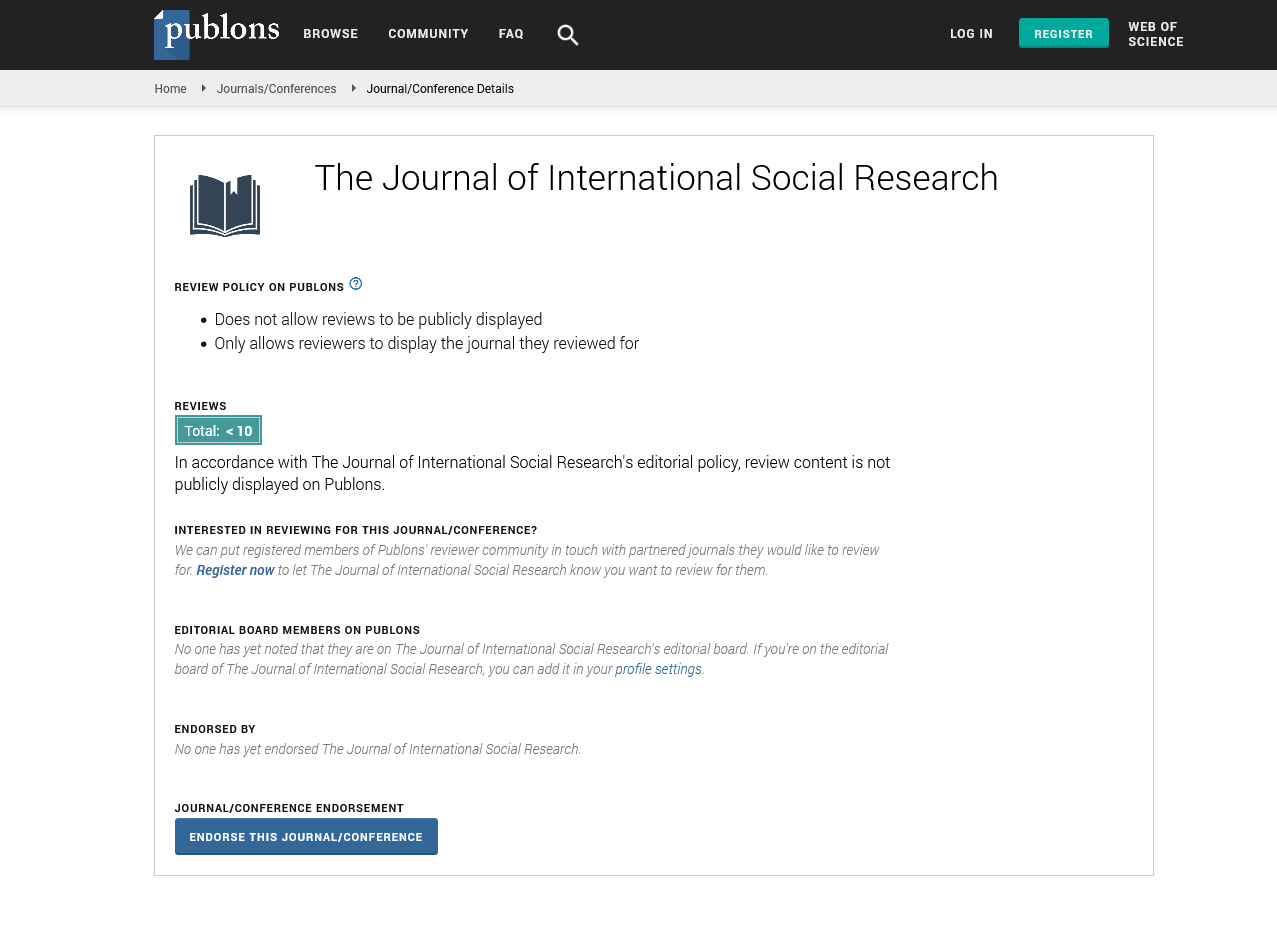
Task: Navigate to Journals/Conferences breadcrumb
Action: (276, 89)
